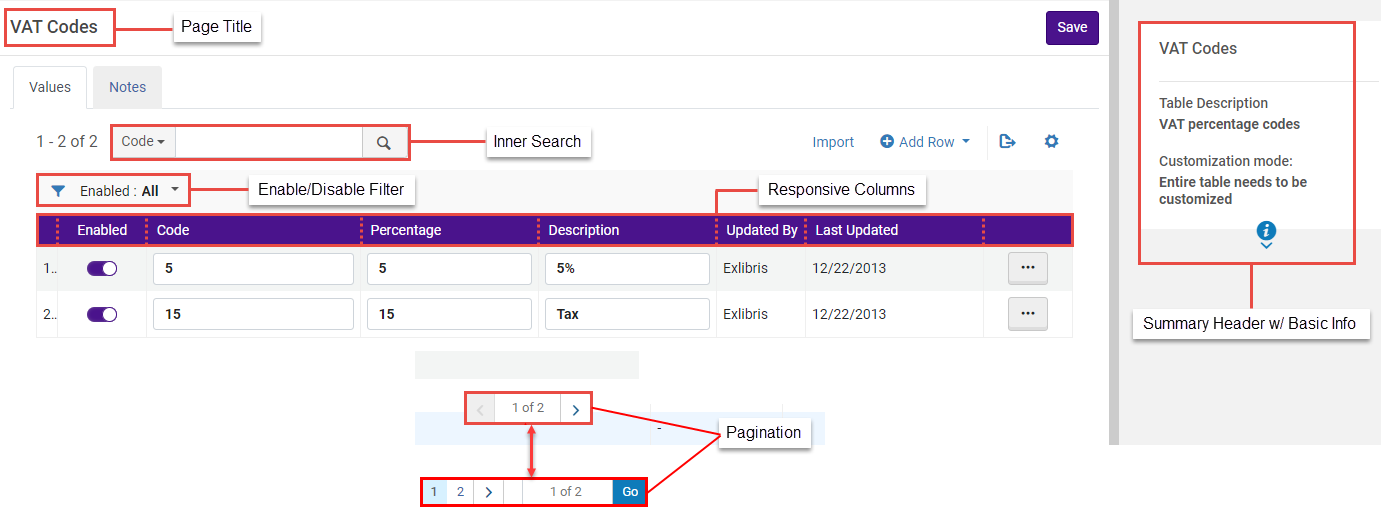Click the Code field containing 5
The image size is (1381, 516).
tap(253, 269)
